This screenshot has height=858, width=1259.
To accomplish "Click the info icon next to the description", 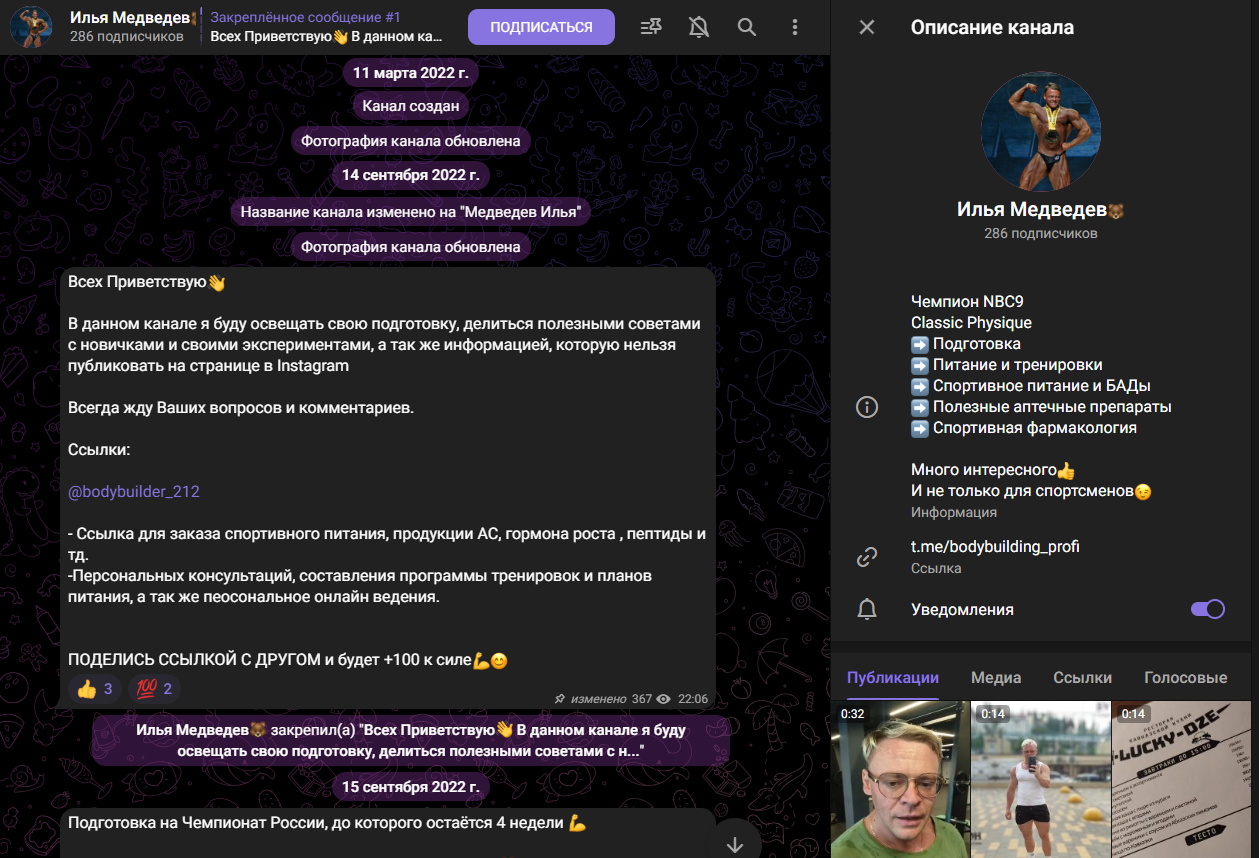I will click(x=867, y=407).
